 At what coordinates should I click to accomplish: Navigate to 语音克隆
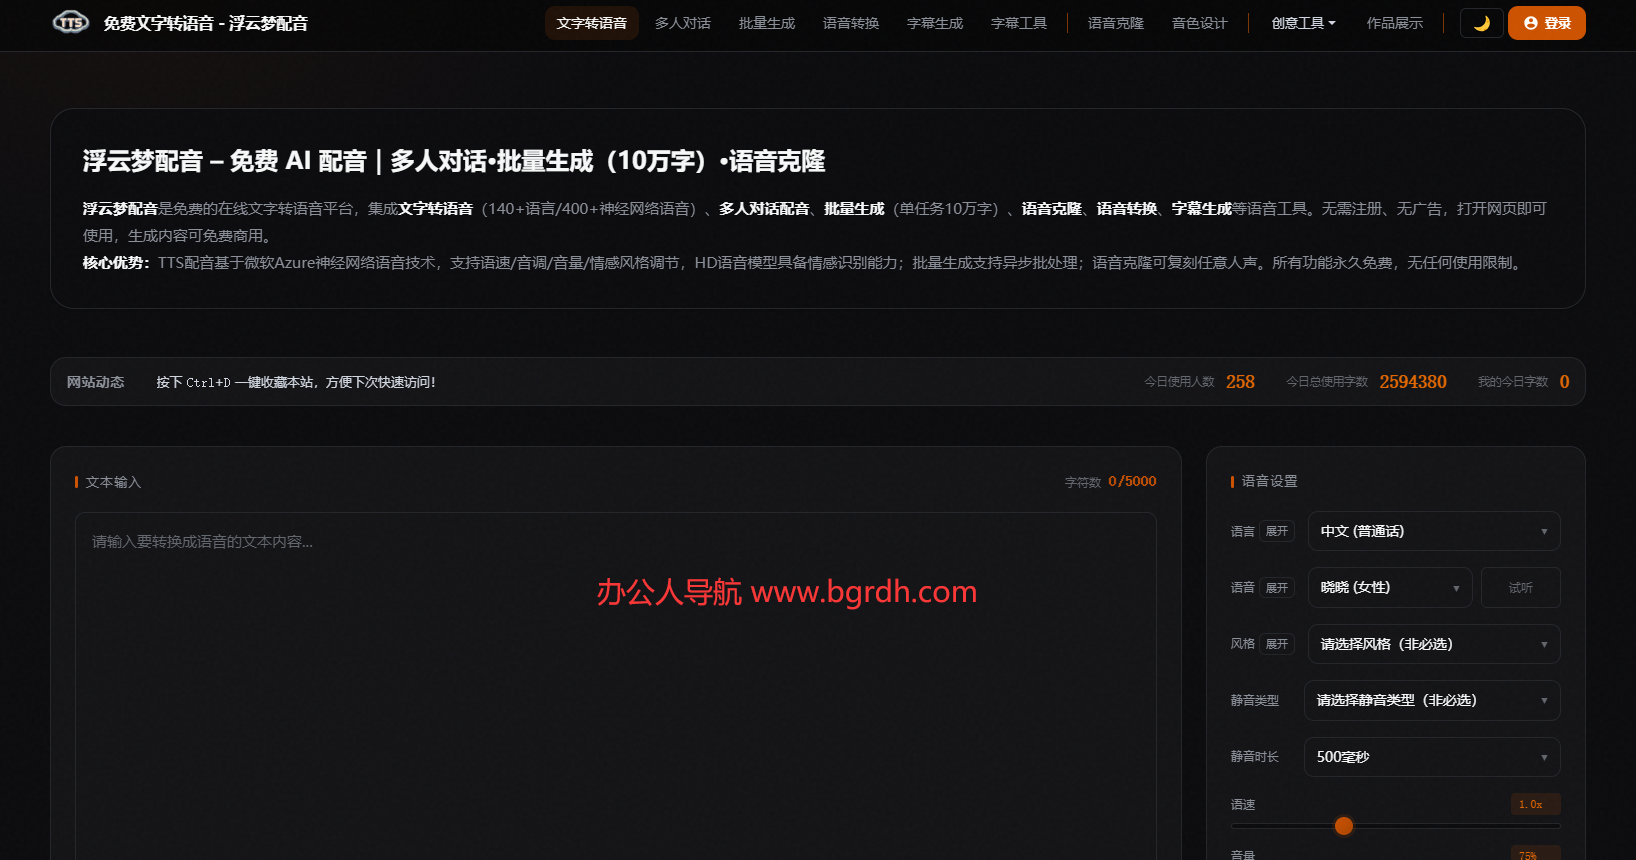1116,23
